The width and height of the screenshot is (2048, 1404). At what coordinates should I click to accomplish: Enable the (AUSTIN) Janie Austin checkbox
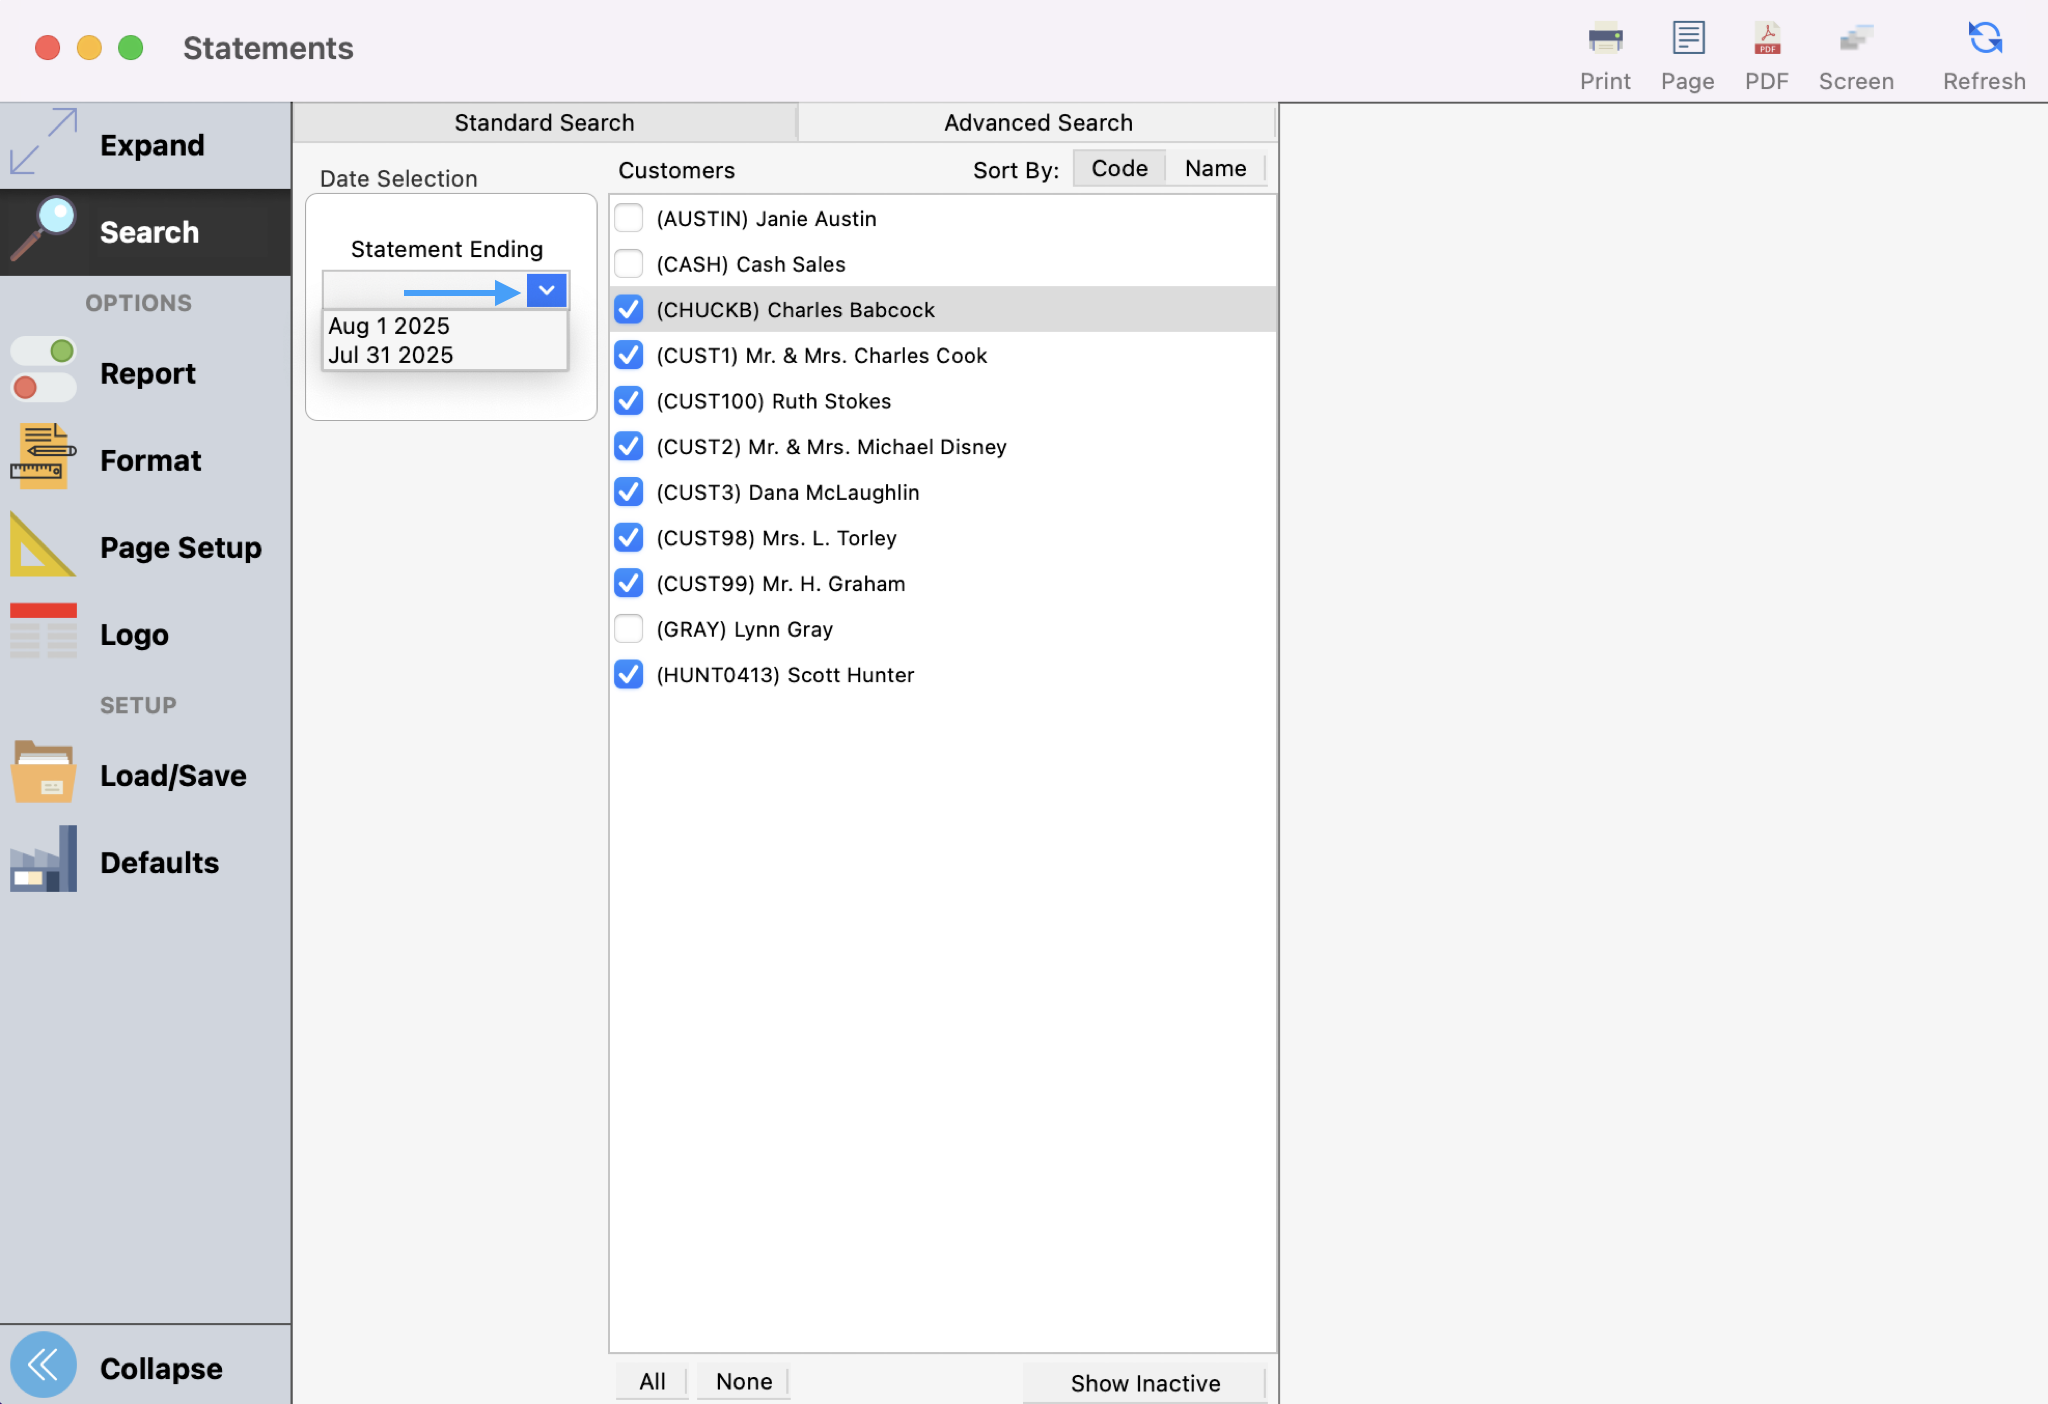click(628, 217)
